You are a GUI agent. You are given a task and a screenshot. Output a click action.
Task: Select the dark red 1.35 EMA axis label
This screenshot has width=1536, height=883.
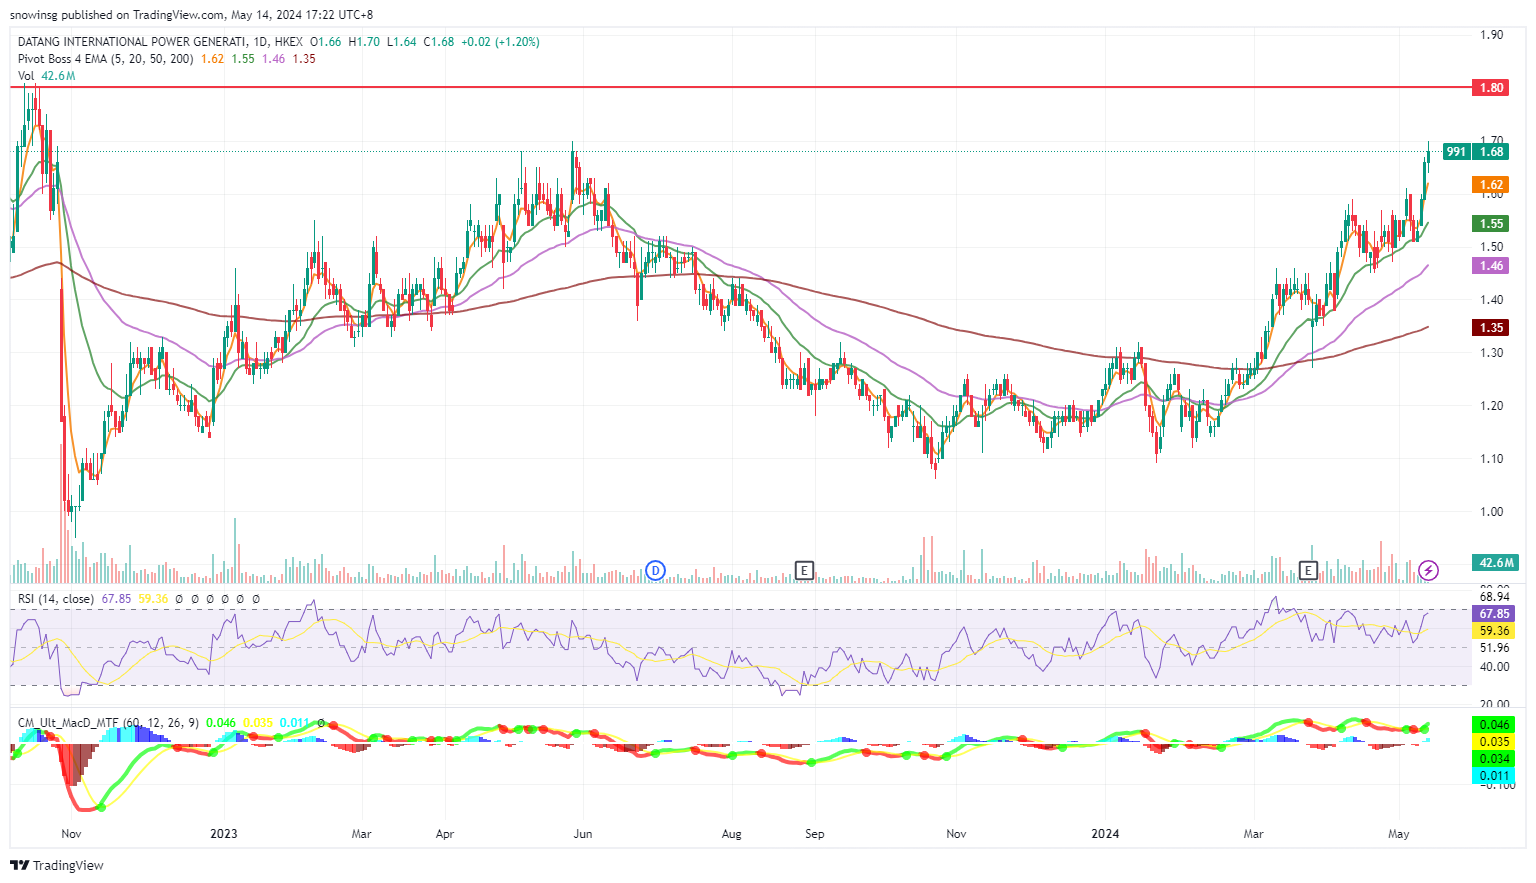[1492, 328]
